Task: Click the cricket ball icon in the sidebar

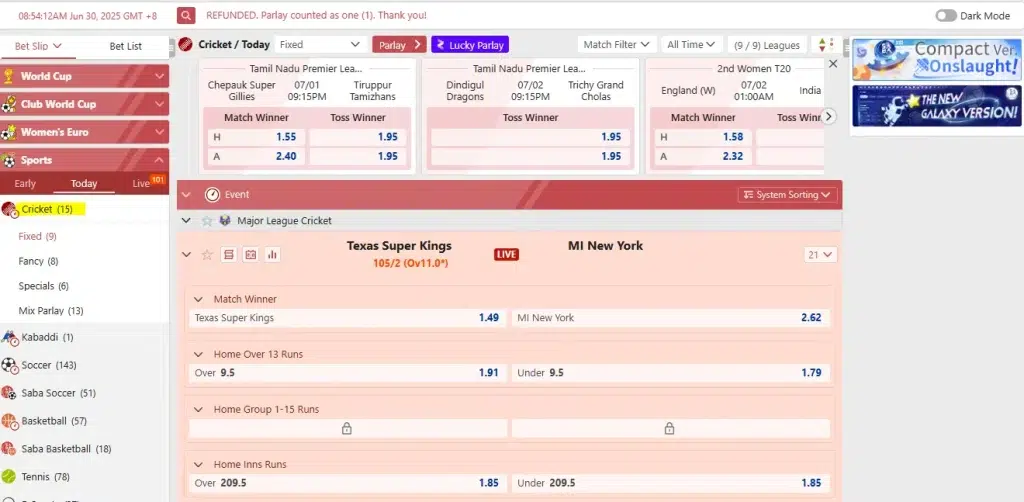Action: click(x=9, y=210)
